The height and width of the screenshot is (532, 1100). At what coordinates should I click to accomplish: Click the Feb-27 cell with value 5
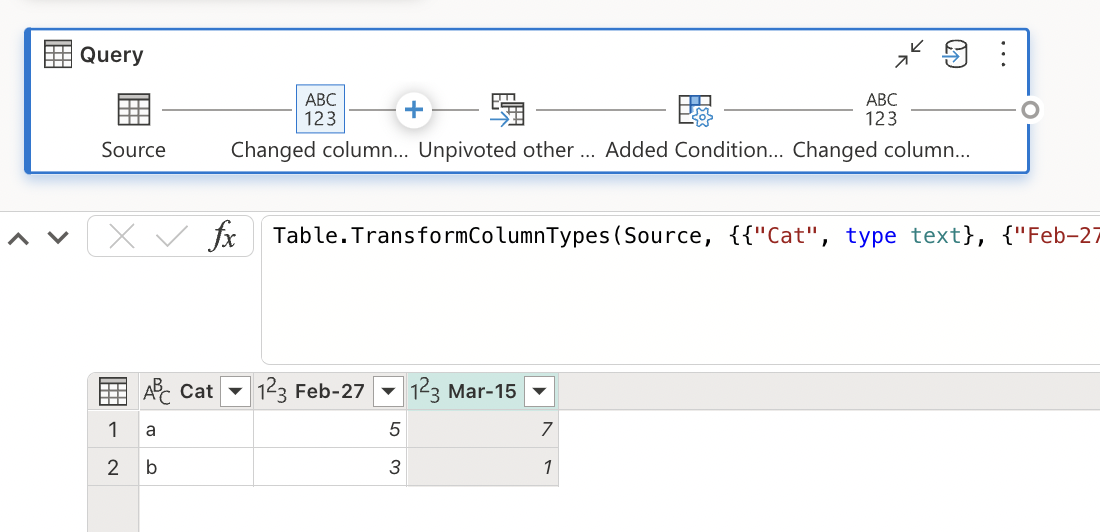pos(330,430)
